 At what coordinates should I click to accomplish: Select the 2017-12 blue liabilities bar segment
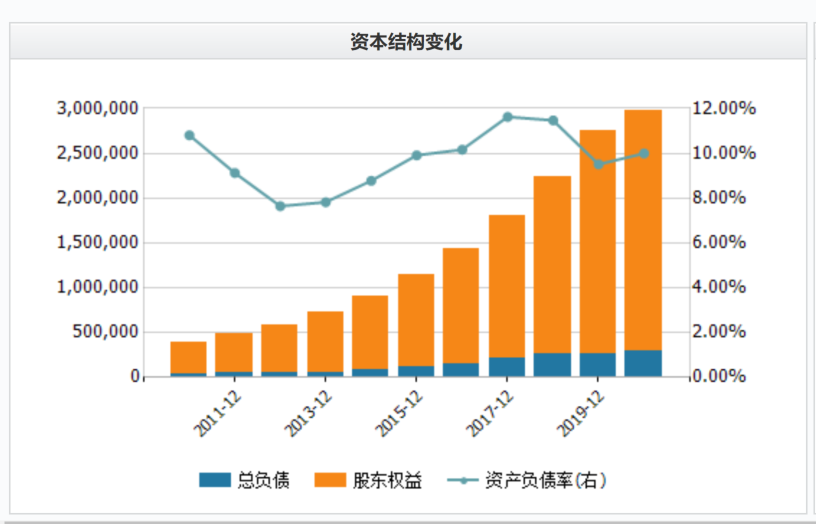coord(507,367)
